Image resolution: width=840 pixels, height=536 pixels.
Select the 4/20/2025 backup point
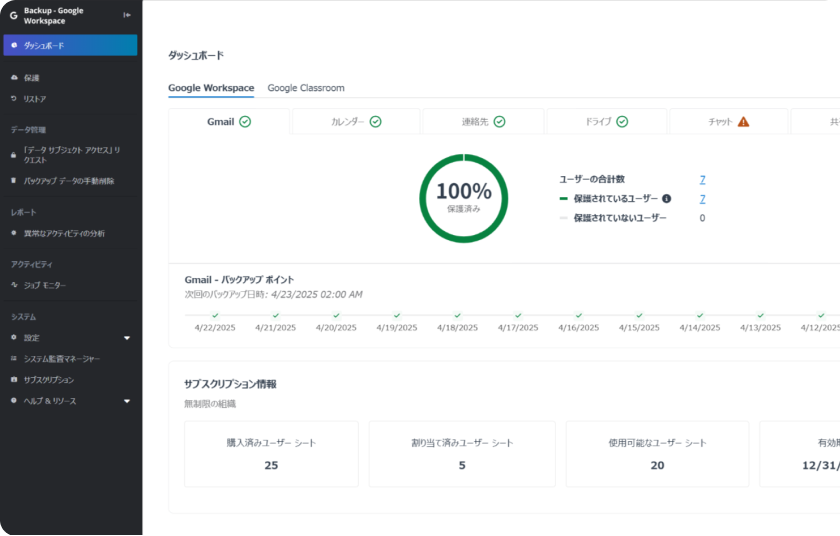coord(336,322)
